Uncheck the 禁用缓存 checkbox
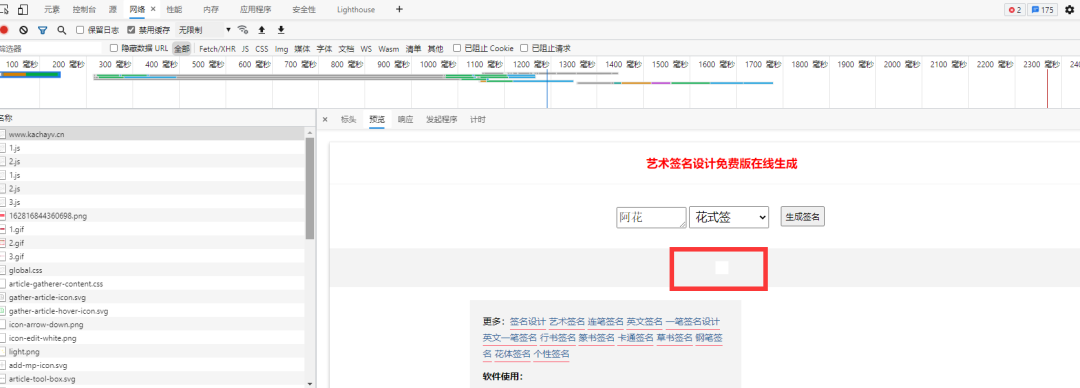Viewport: 1080px width, 388px height. pos(132,30)
